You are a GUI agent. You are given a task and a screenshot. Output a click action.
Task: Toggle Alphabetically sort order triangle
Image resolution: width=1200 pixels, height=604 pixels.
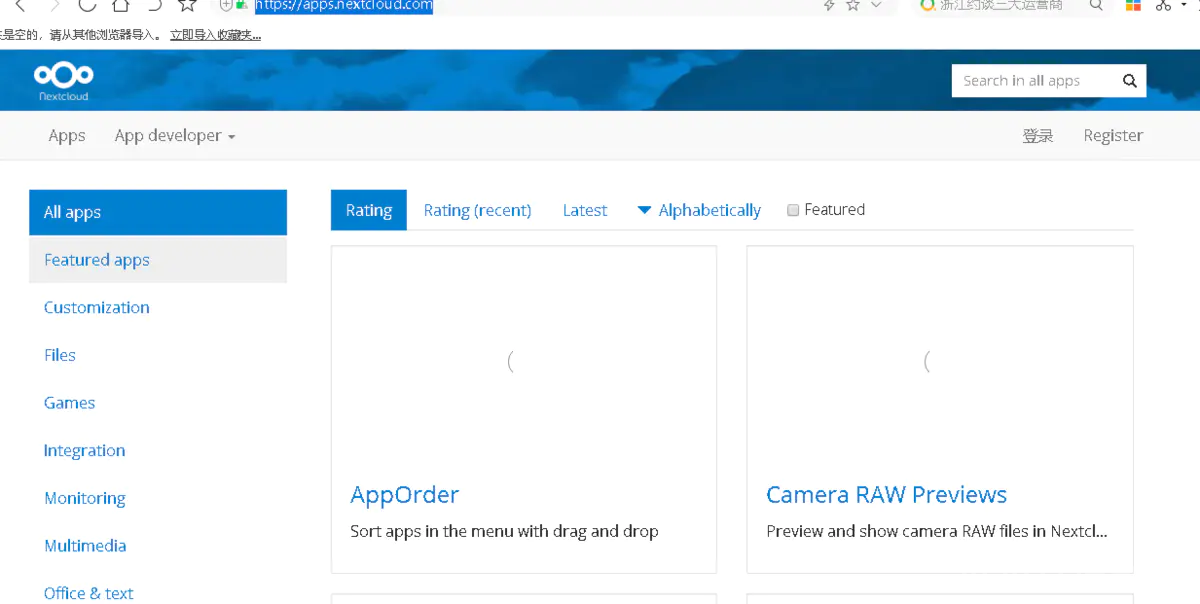[644, 210]
